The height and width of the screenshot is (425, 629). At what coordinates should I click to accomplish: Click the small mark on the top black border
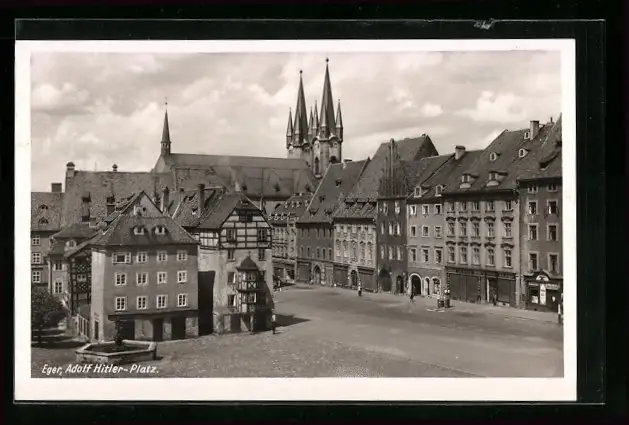point(485,24)
